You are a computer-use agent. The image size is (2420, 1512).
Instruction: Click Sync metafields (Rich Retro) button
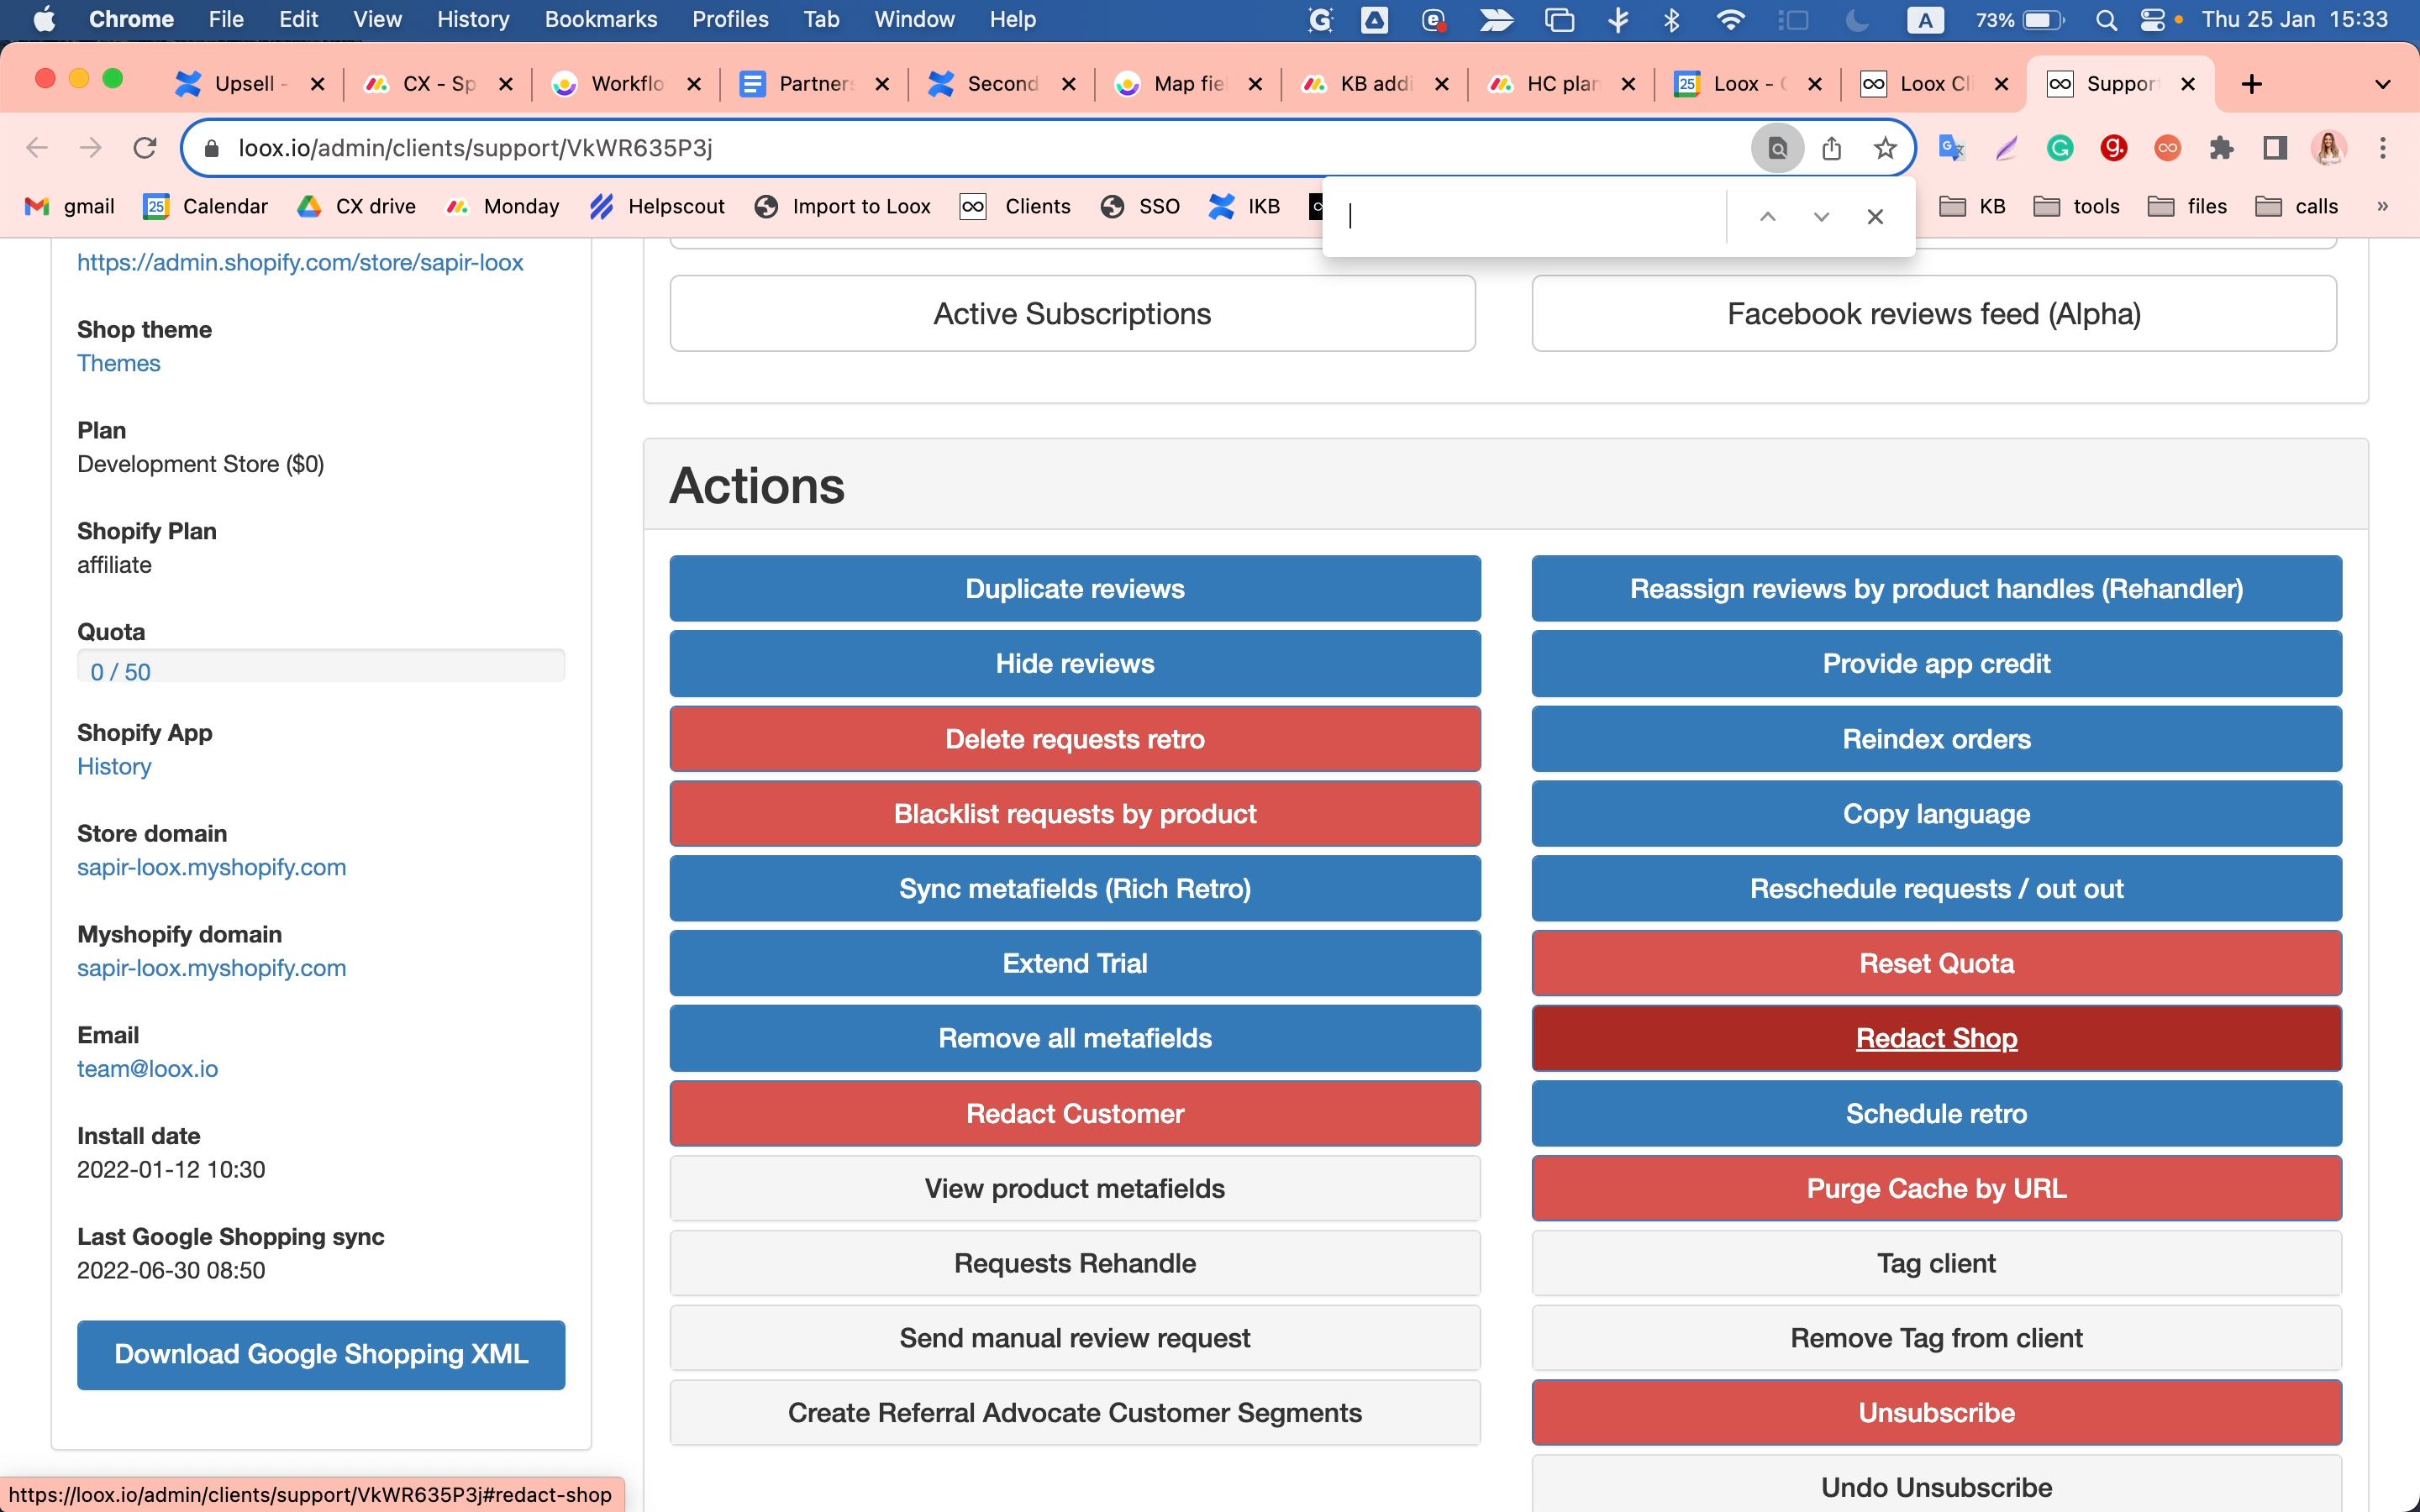tap(1074, 888)
